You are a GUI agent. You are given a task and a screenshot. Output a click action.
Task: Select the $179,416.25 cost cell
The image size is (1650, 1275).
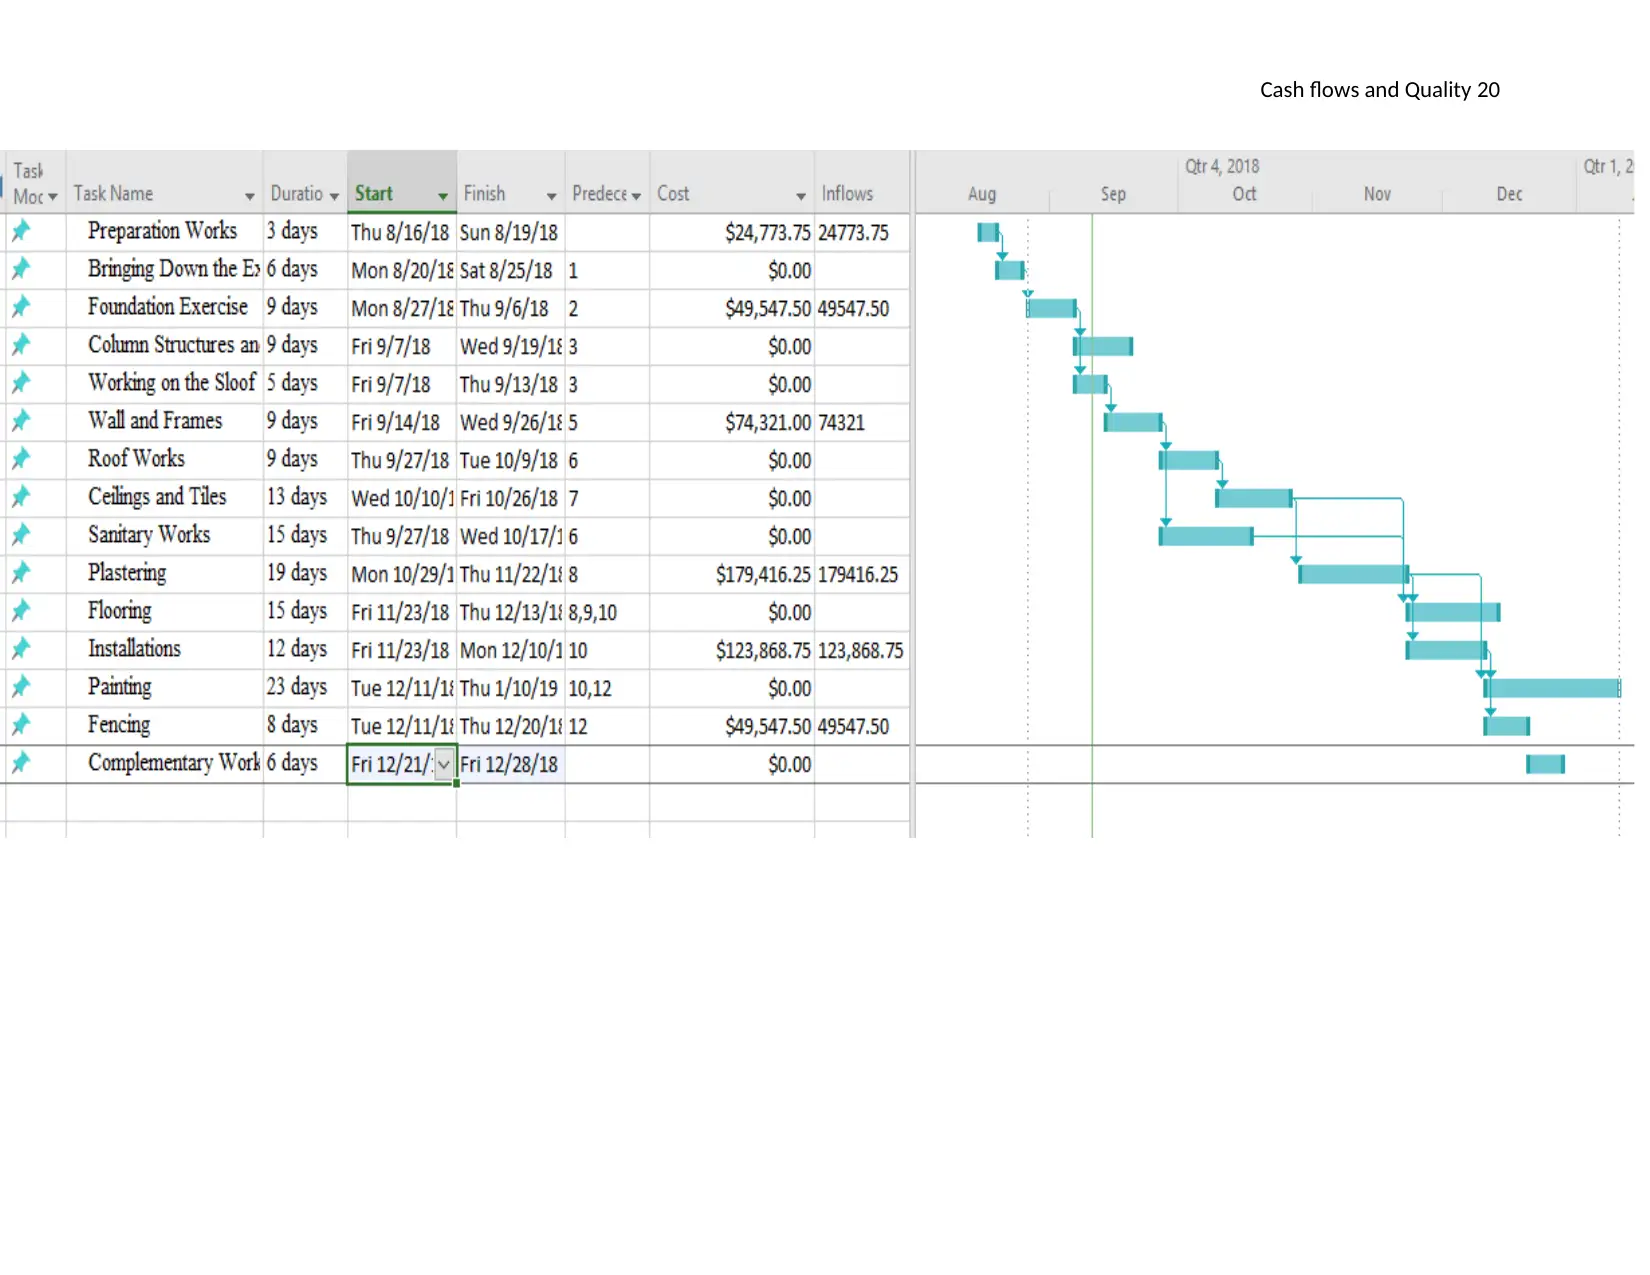(x=732, y=574)
